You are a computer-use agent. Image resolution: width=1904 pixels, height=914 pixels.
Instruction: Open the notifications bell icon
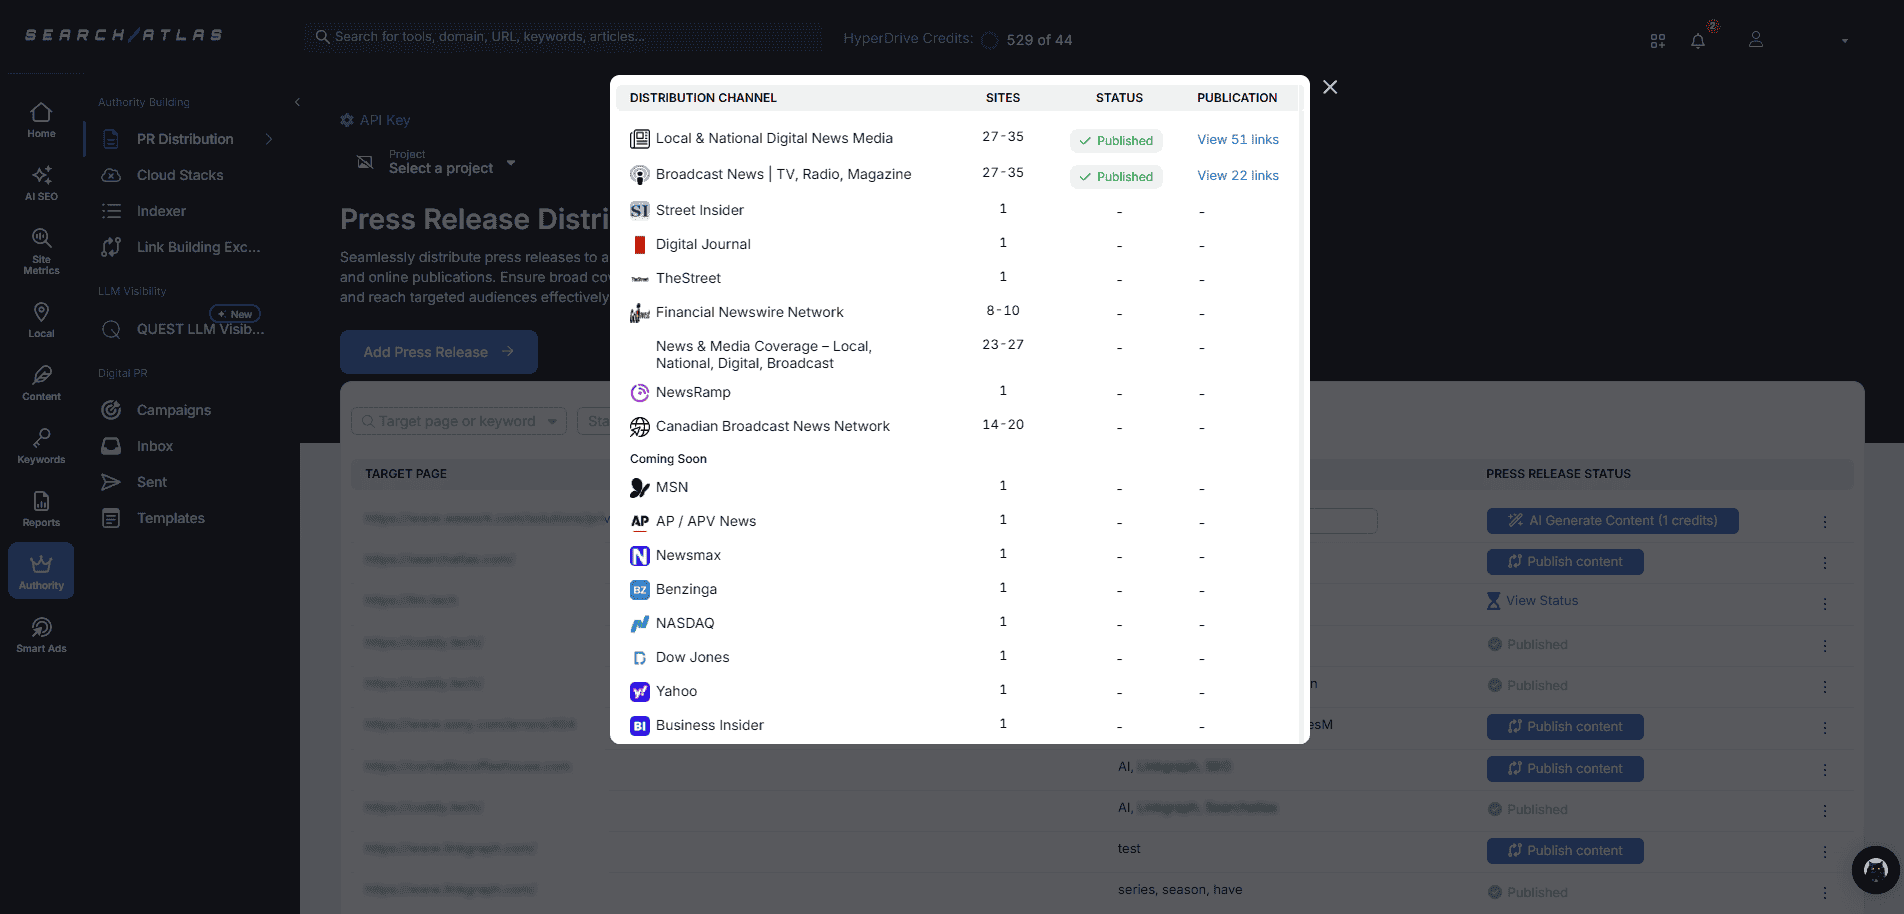tap(1697, 41)
